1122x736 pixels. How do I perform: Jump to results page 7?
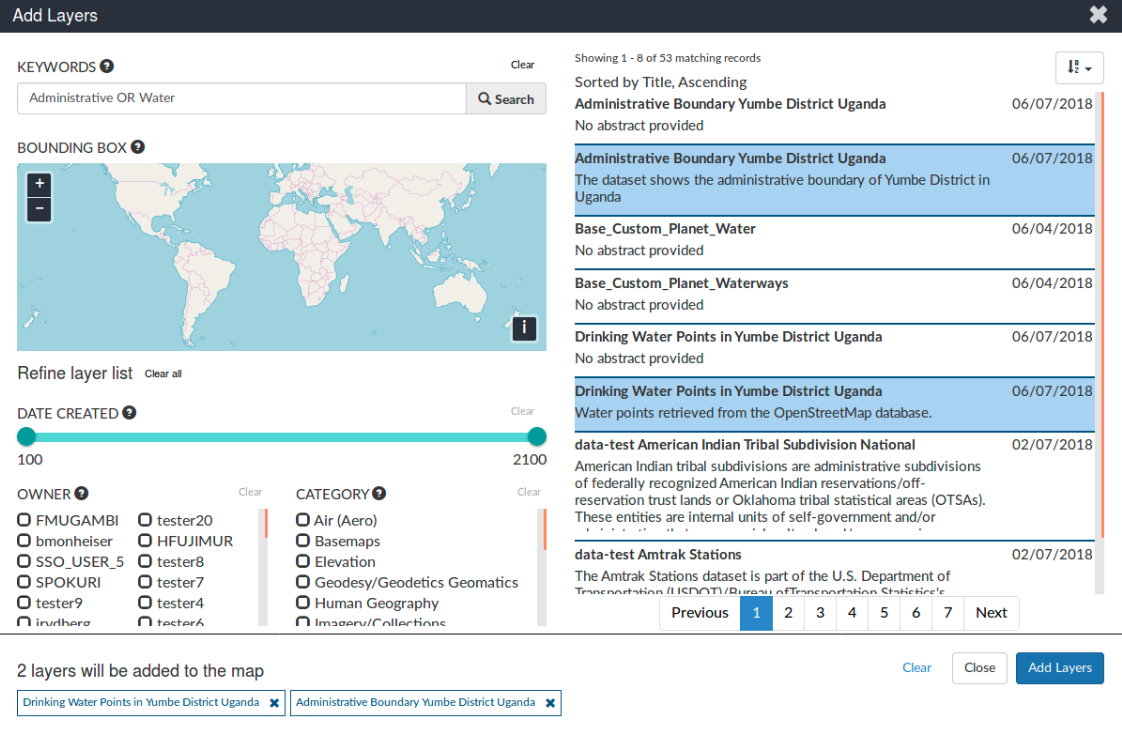tap(948, 613)
